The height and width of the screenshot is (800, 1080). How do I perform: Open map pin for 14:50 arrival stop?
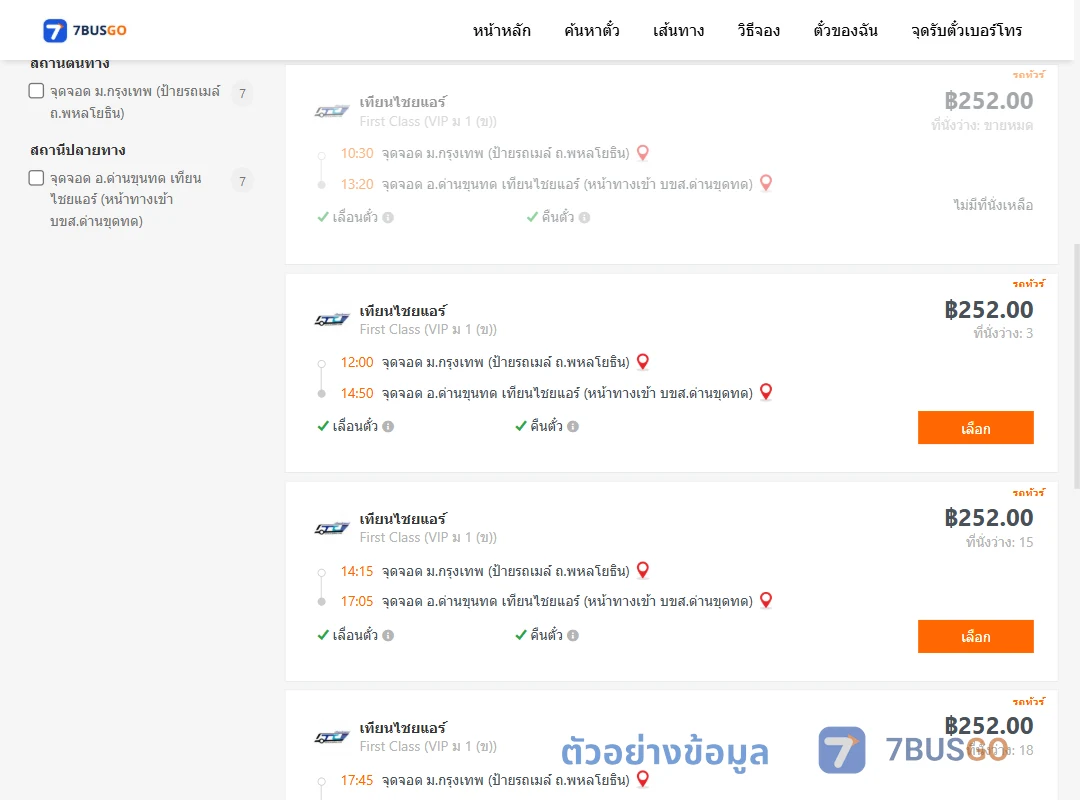point(766,391)
